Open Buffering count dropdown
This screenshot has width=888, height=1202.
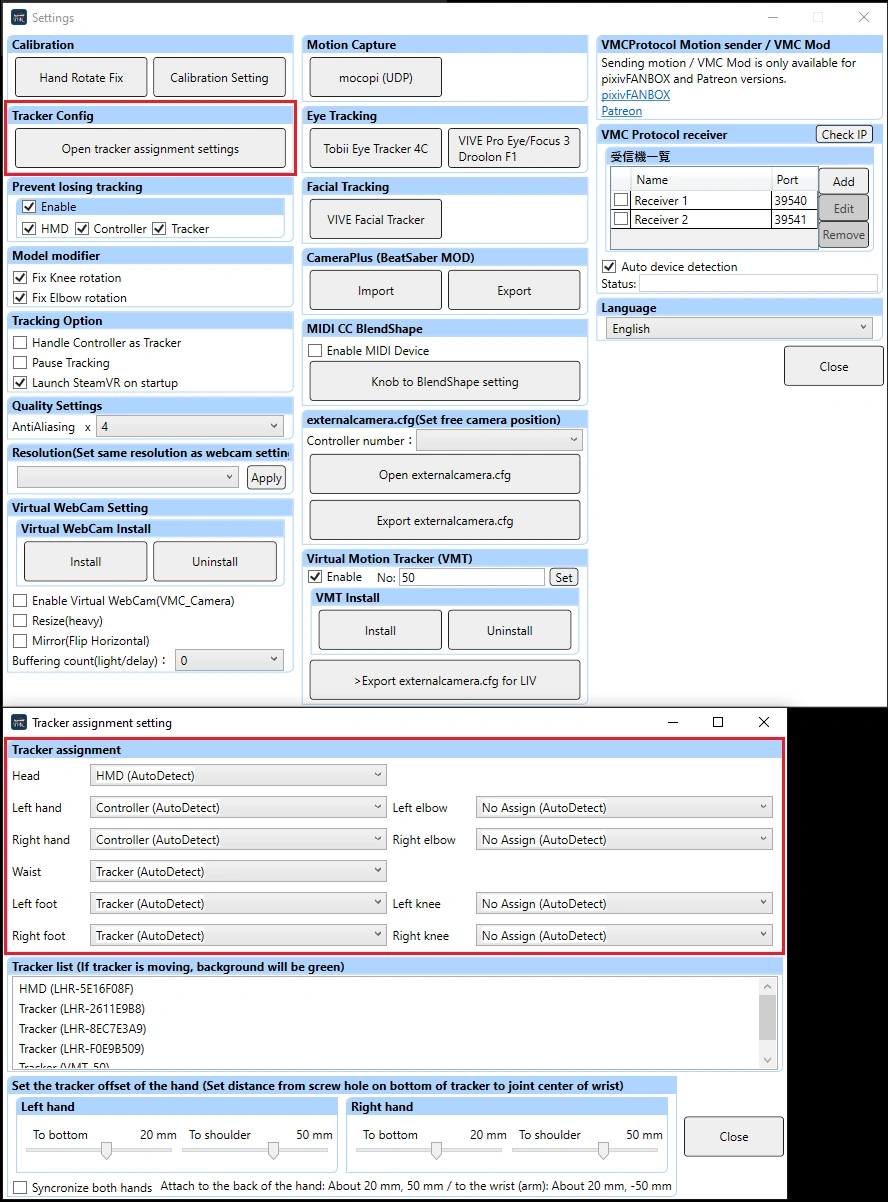[229, 660]
